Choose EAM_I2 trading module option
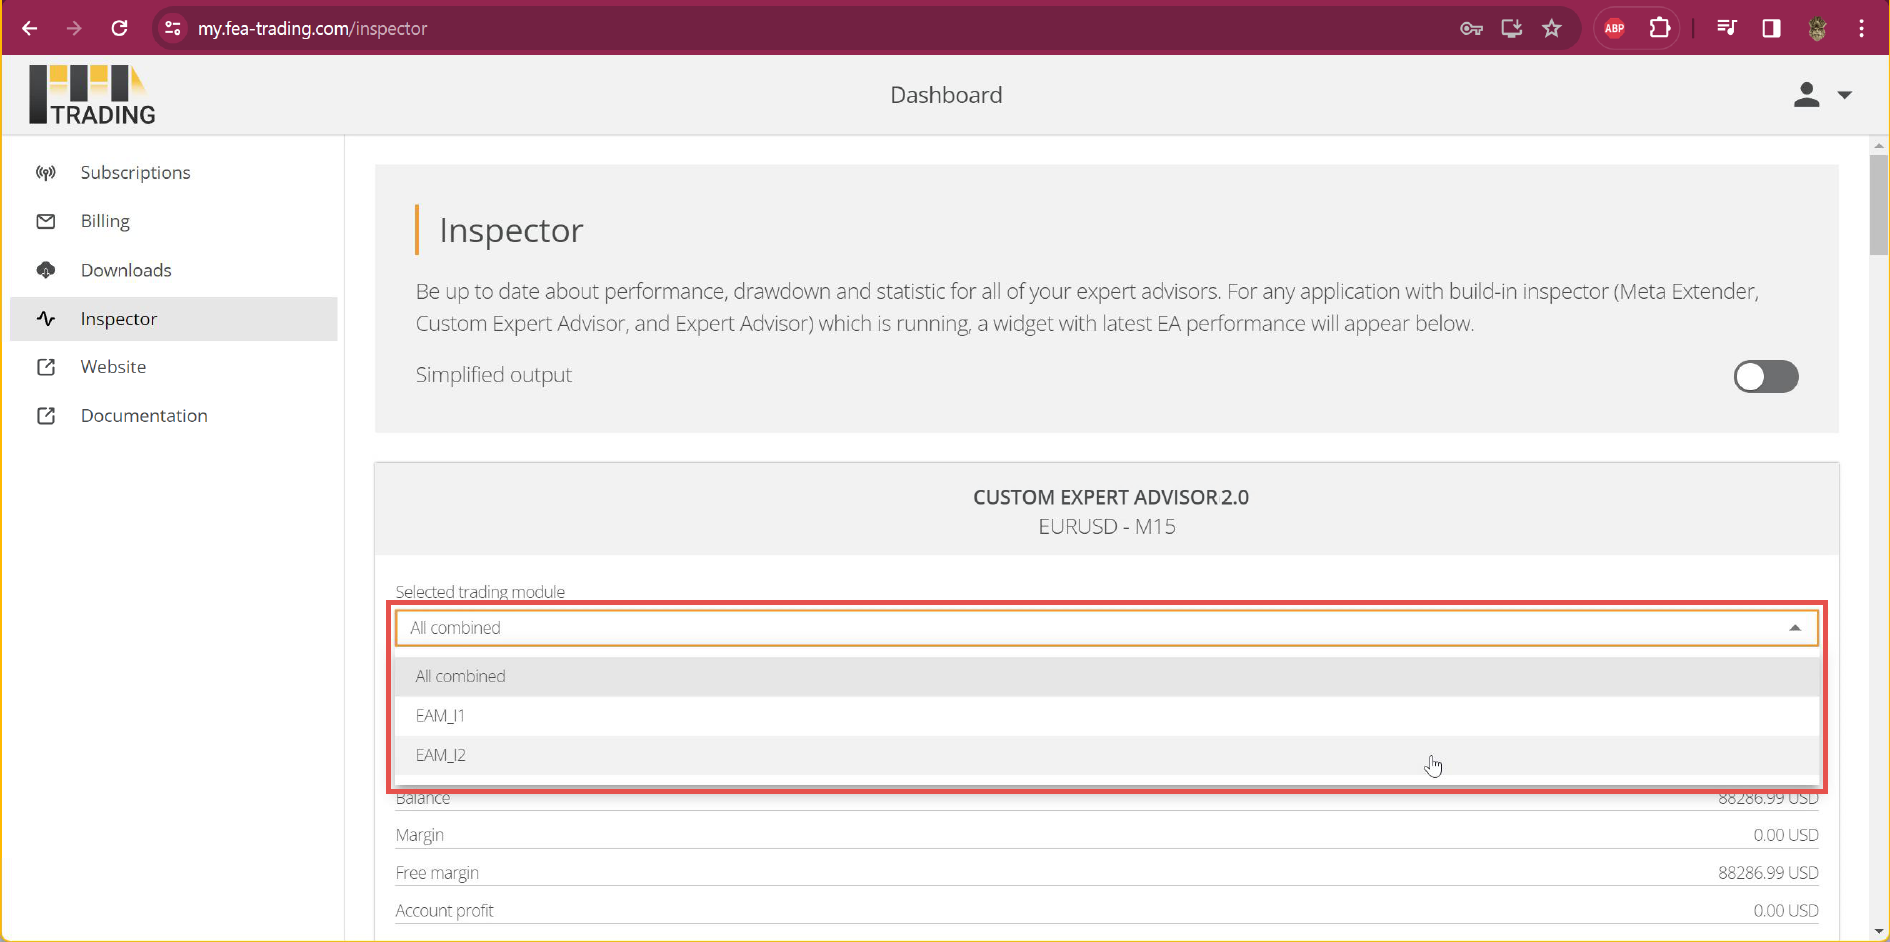Image resolution: width=1890 pixels, height=942 pixels. [x=1107, y=755]
